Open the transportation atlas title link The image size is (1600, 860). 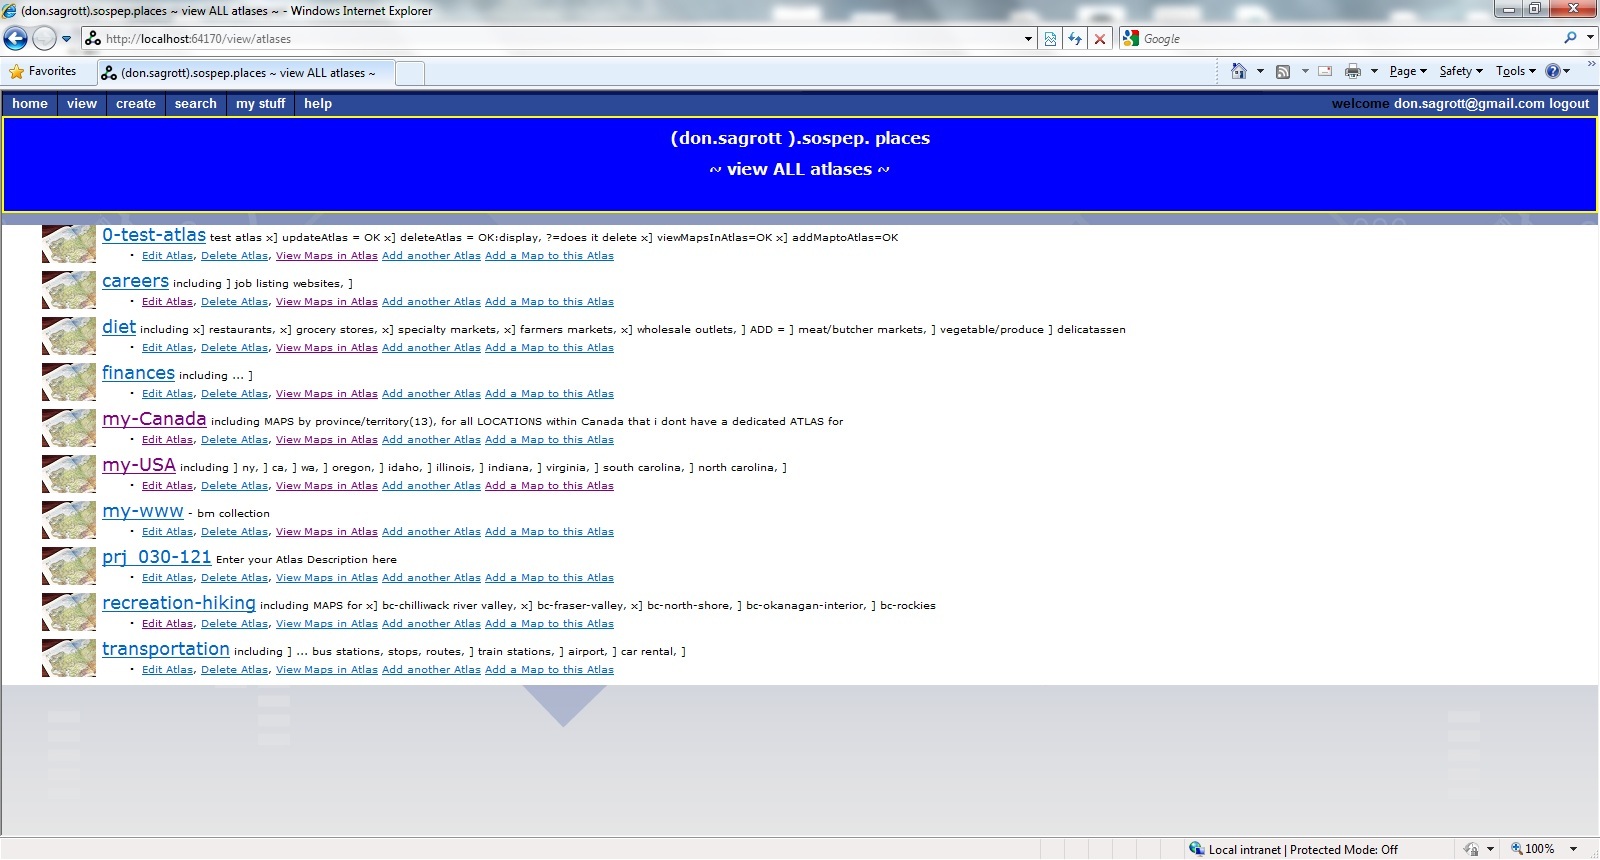(x=166, y=649)
